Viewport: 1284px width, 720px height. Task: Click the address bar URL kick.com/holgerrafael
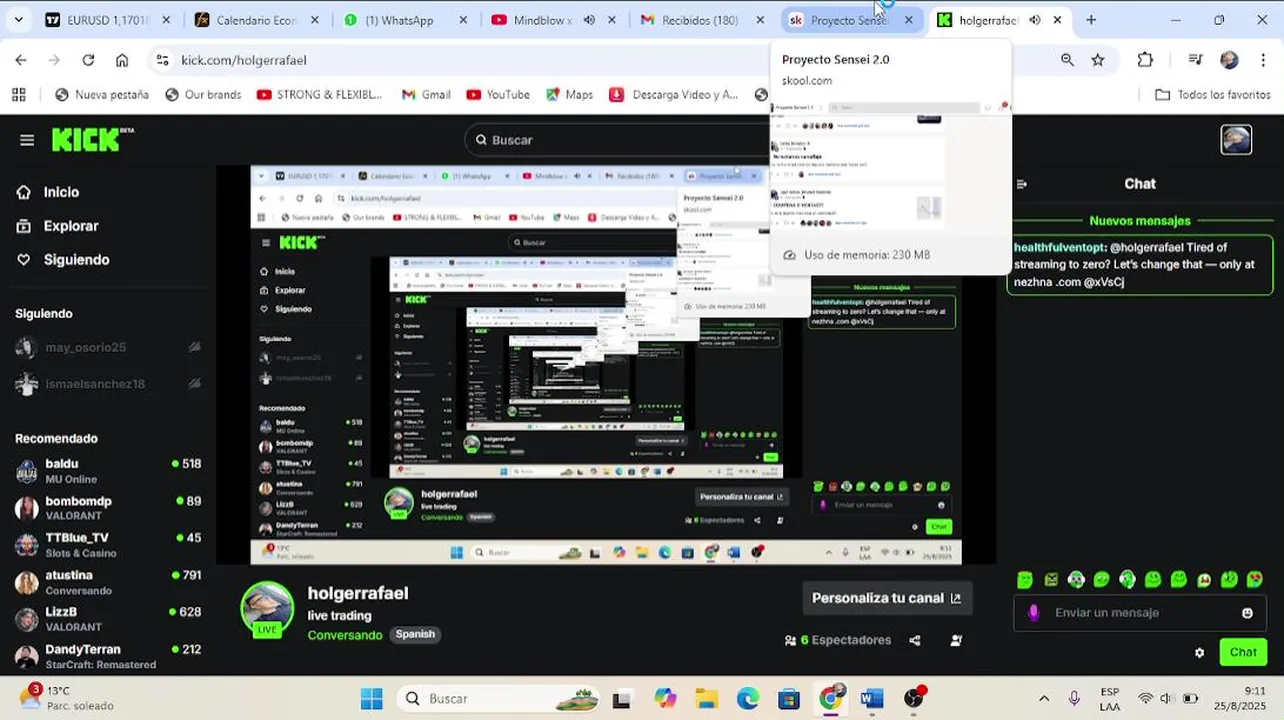tap(244, 60)
